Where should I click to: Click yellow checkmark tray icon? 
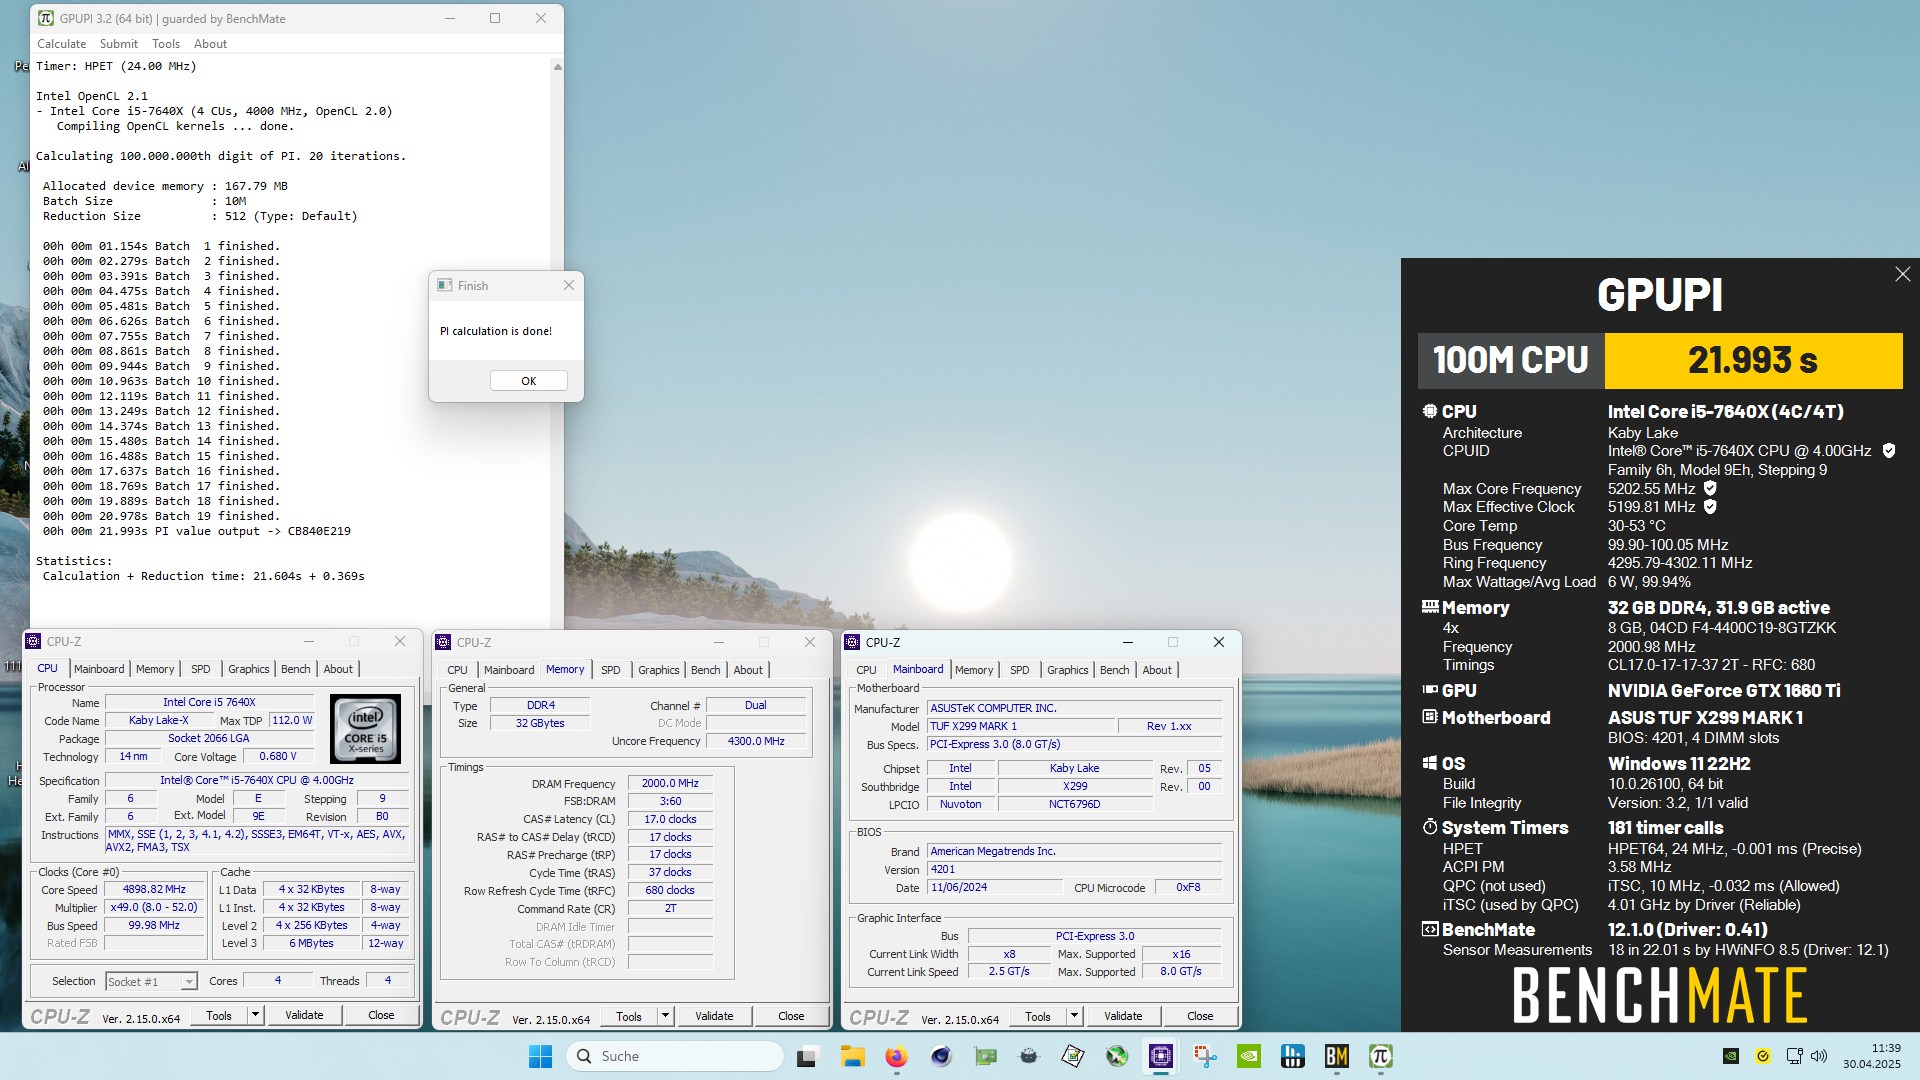point(1763,1056)
